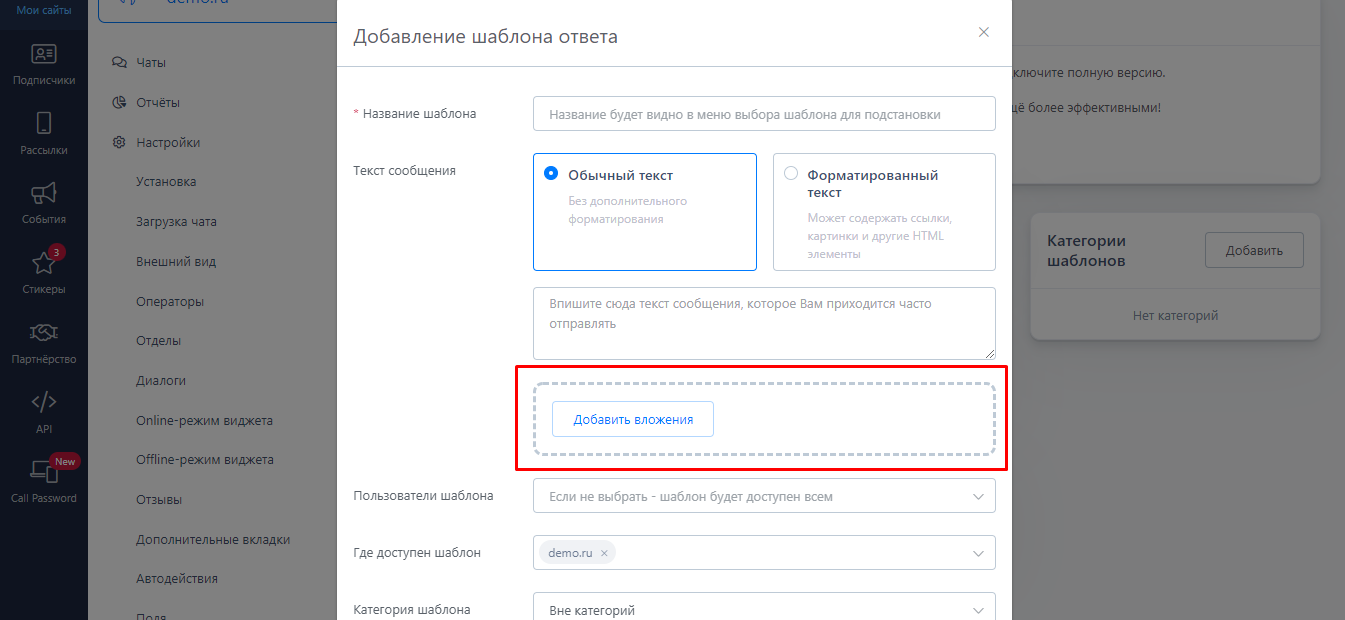Screen dimensions: 1345x620
Task: Expand the template users dropdown
Action: [x=977, y=496]
